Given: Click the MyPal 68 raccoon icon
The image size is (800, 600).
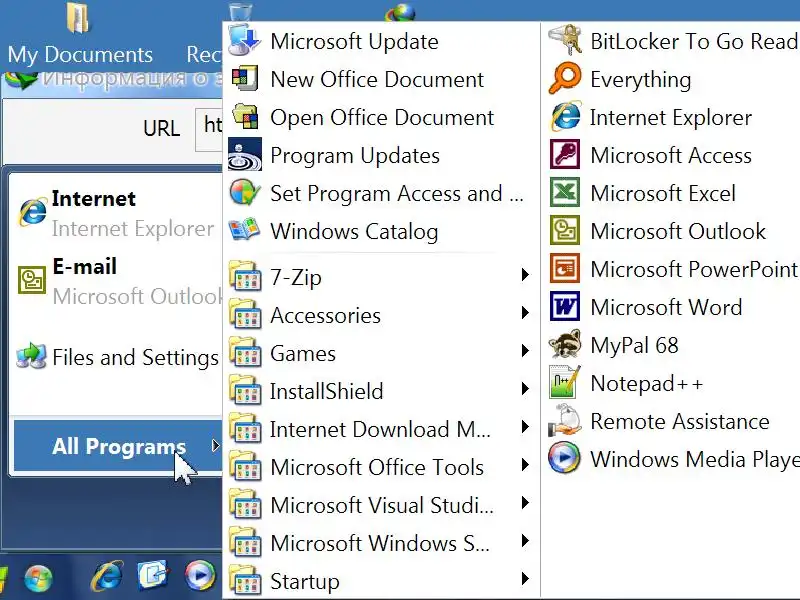Looking at the screenshot, I should click(565, 345).
